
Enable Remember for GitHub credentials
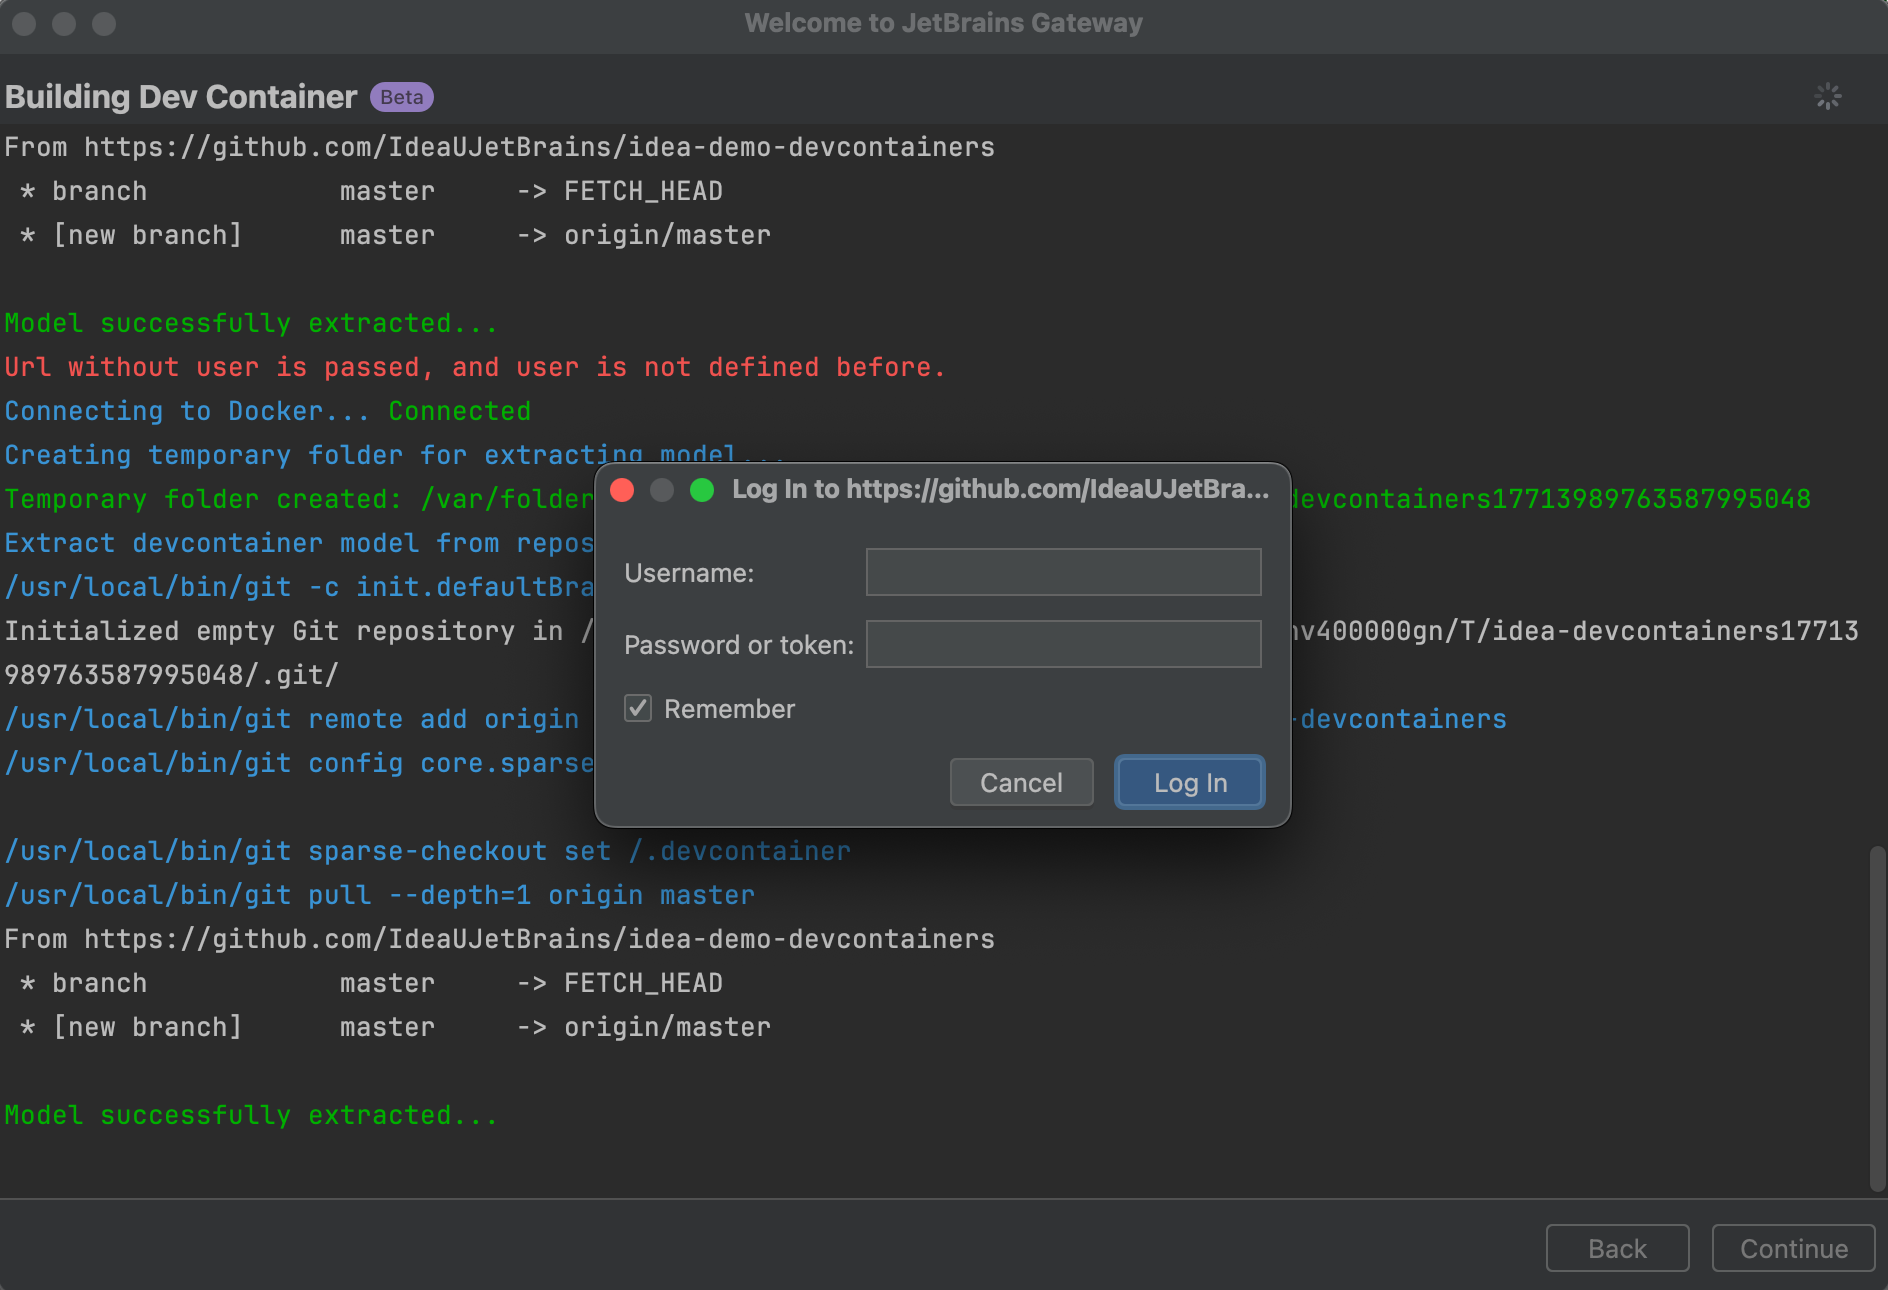click(x=638, y=708)
